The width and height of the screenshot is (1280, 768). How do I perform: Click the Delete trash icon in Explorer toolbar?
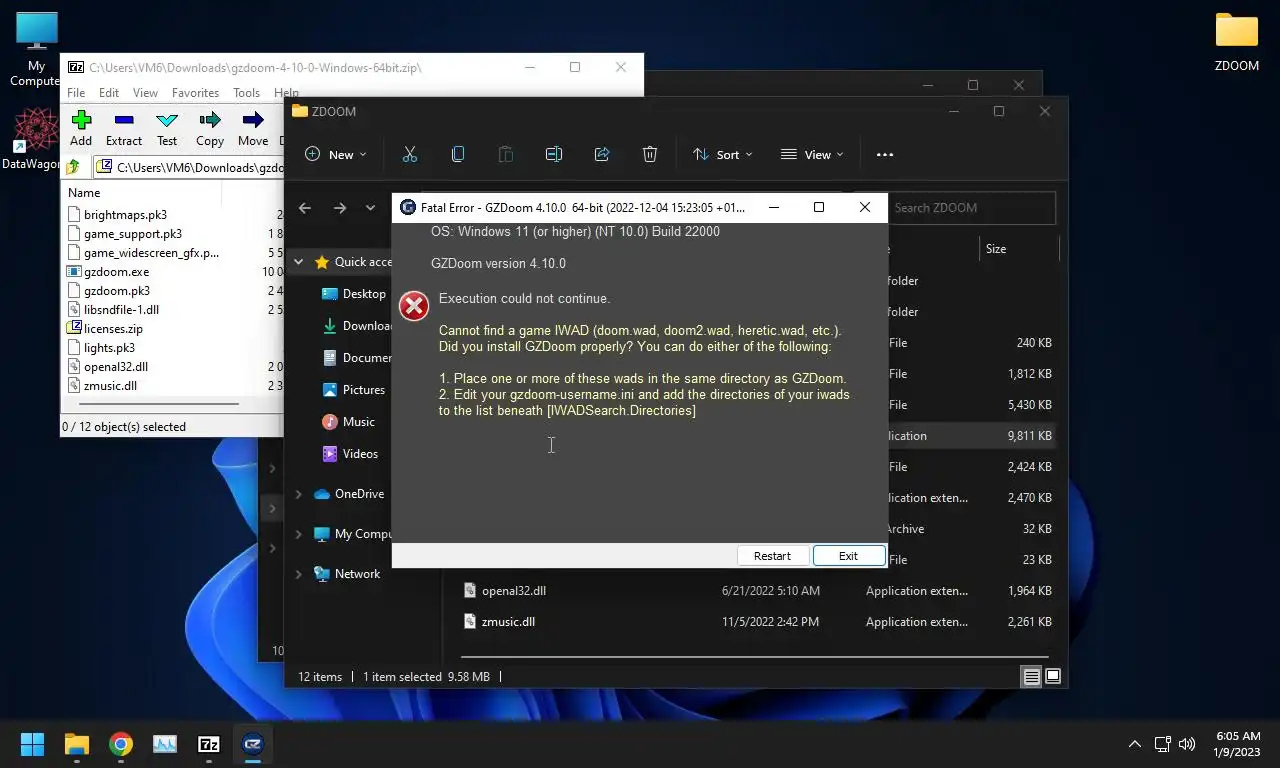coord(649,154)
